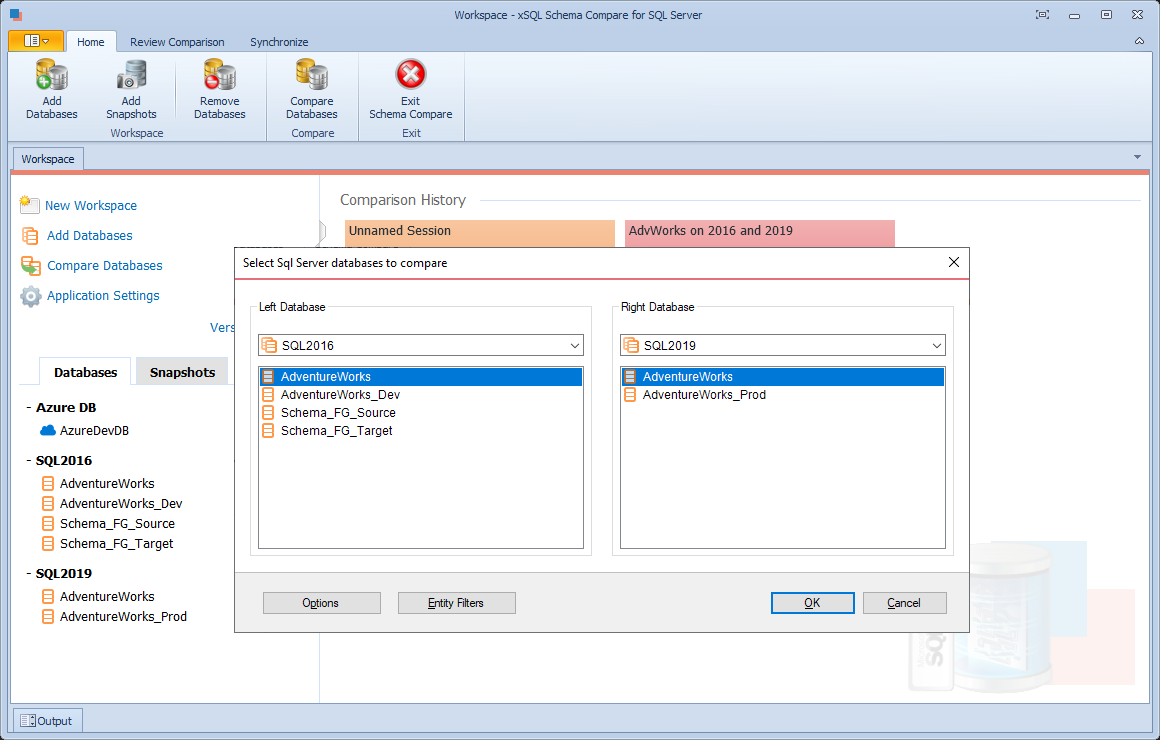Select Schema_FG_Target in the left database list
Viewport: 1160px width, 740px height.
click(338, 430)
